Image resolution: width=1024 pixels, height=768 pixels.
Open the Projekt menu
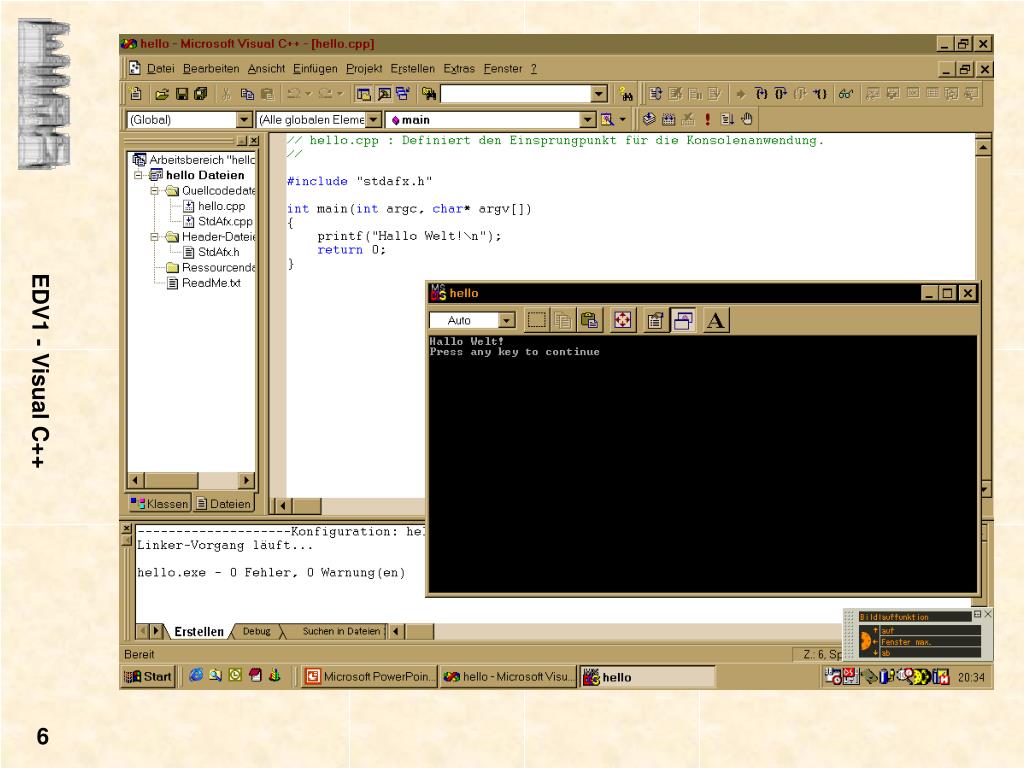point(364,69)
